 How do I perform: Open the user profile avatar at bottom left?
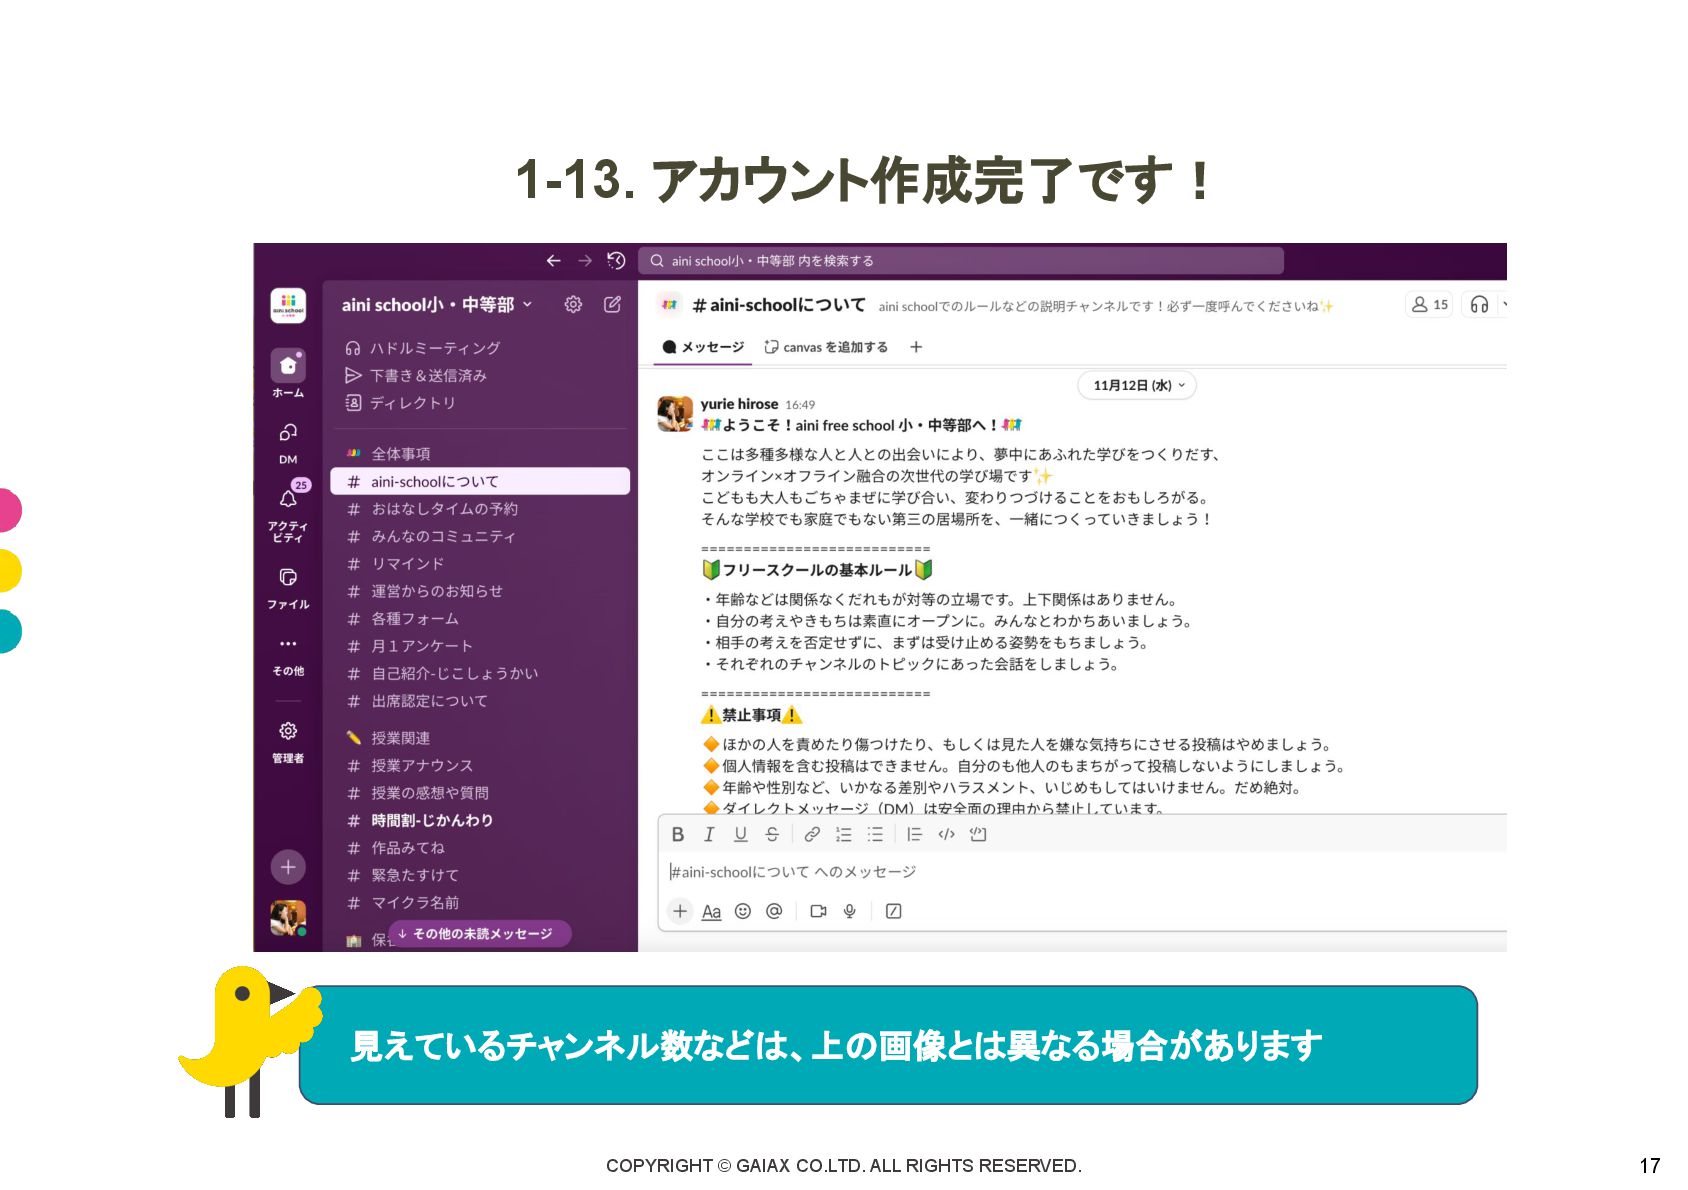pyautogui.click(x=288, y=918)
